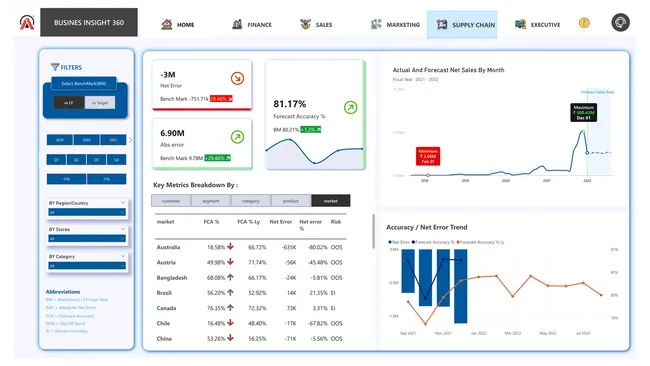This screenshot has width=650, height=366.
Task: Click the green arrow icon on Forecast Accuracy card
Action: coord(350,107)
